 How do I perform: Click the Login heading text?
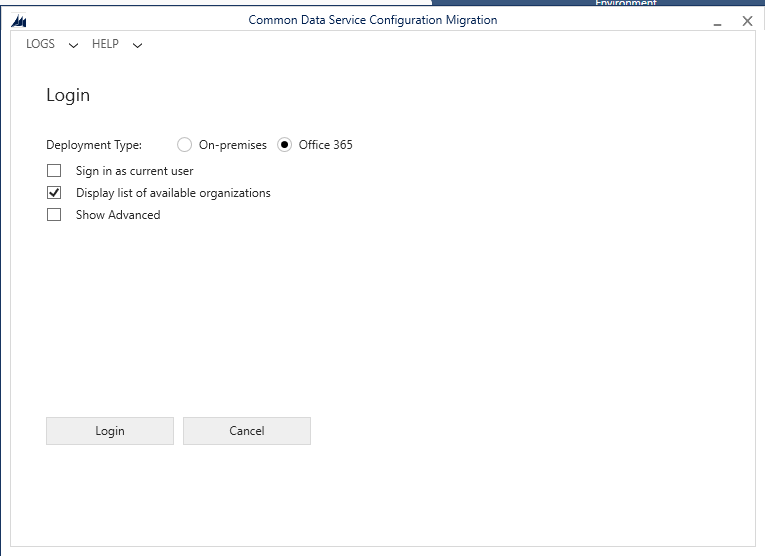tap(68, 95)
